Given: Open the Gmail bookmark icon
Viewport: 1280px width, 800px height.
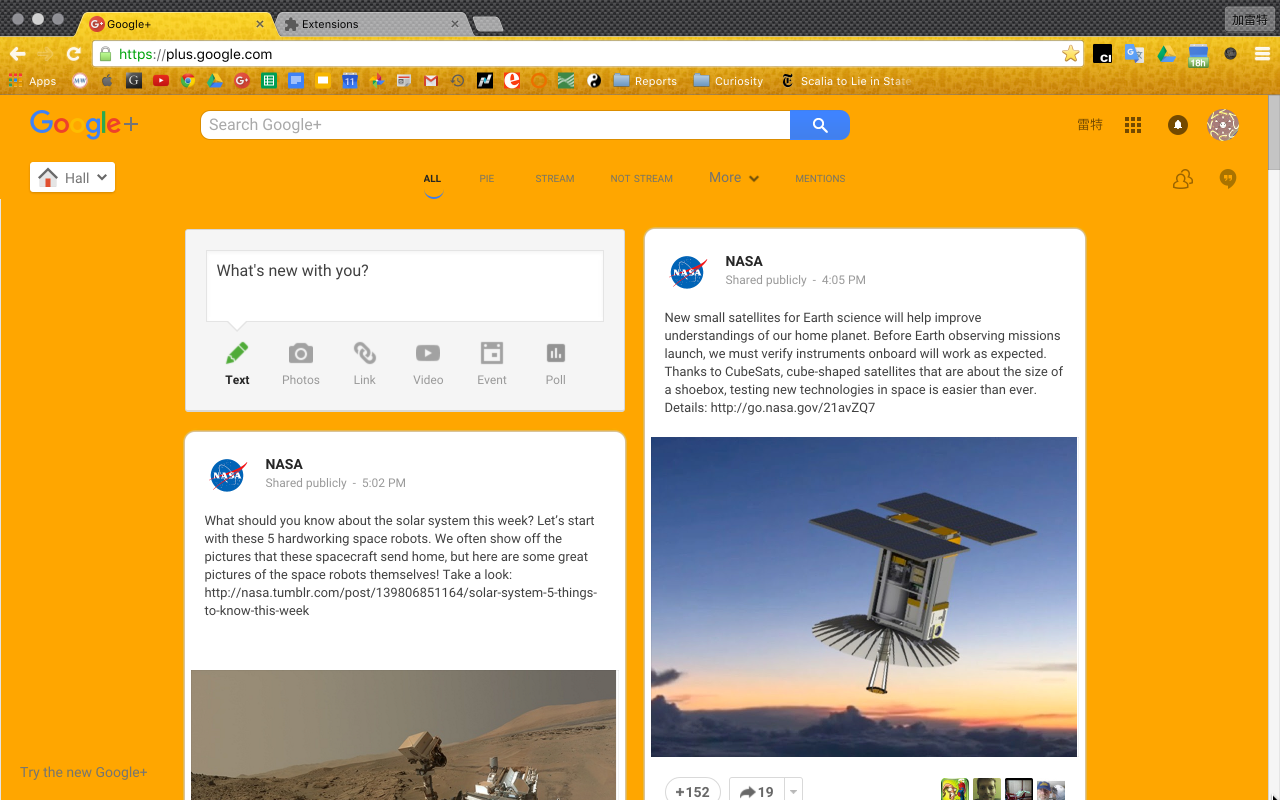Looking at the screenshot, I should click(x=431, y=81).
